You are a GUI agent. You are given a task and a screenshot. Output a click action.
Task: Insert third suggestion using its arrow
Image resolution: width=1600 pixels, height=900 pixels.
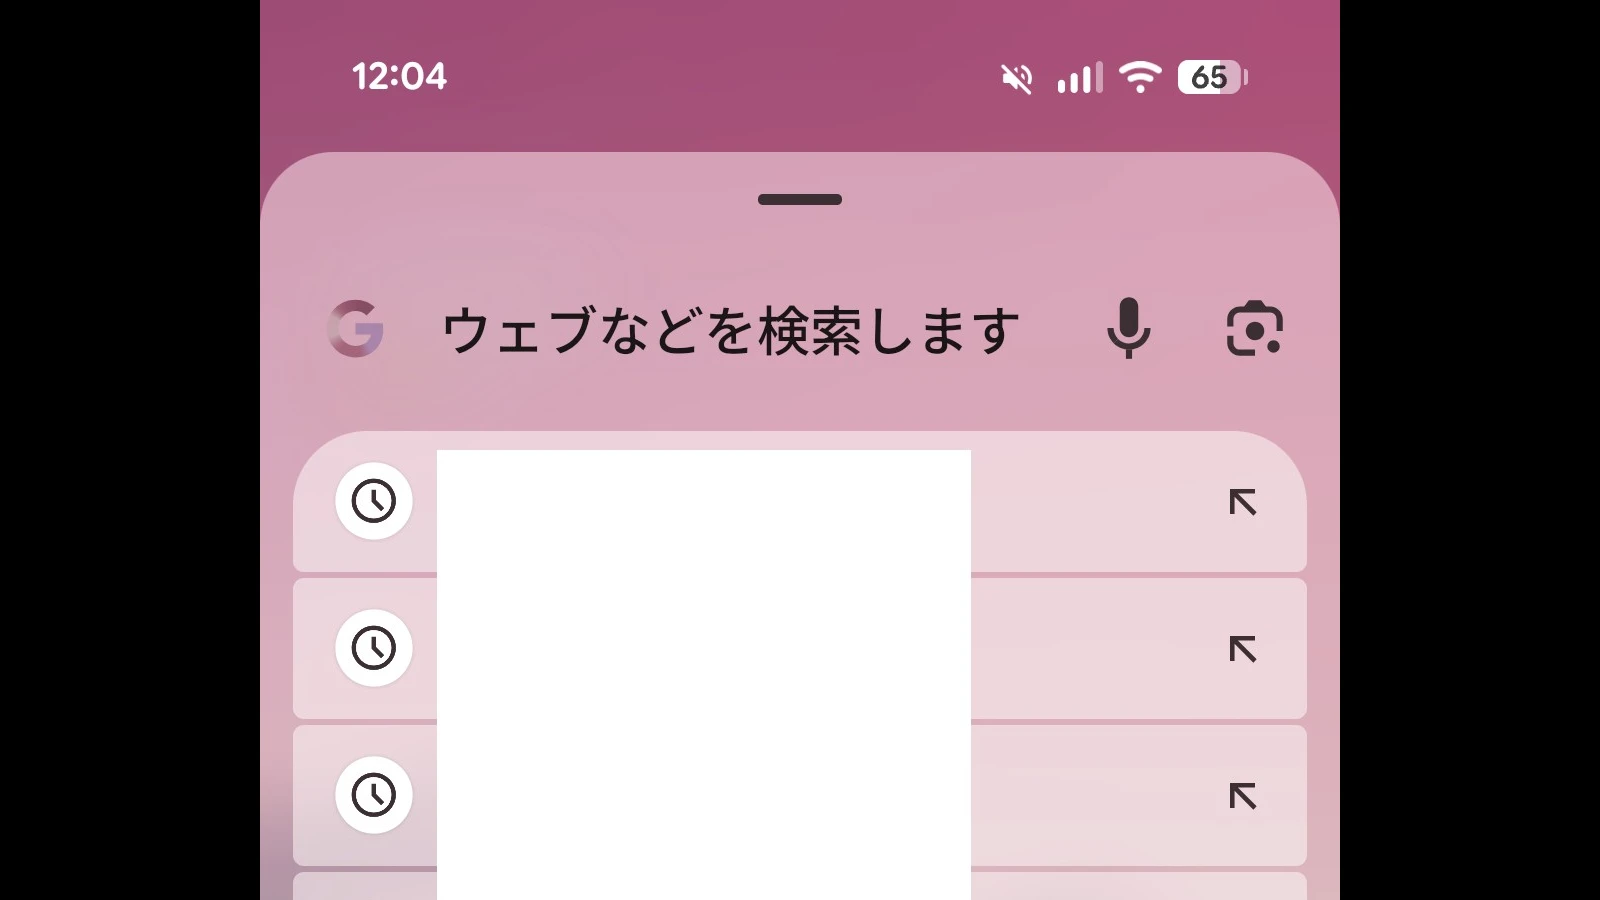(1242, 796)
